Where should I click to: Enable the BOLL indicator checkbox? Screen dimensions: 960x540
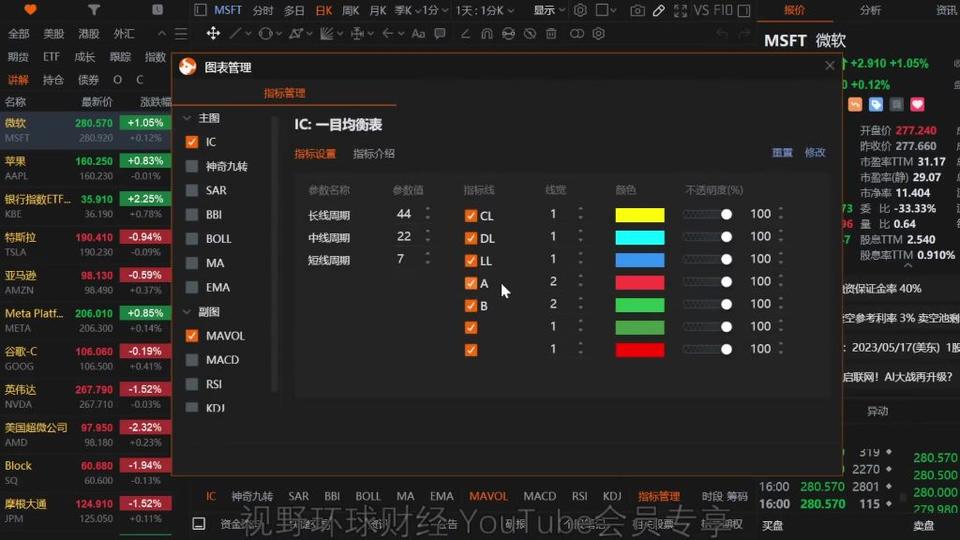[x=192, y=239]
